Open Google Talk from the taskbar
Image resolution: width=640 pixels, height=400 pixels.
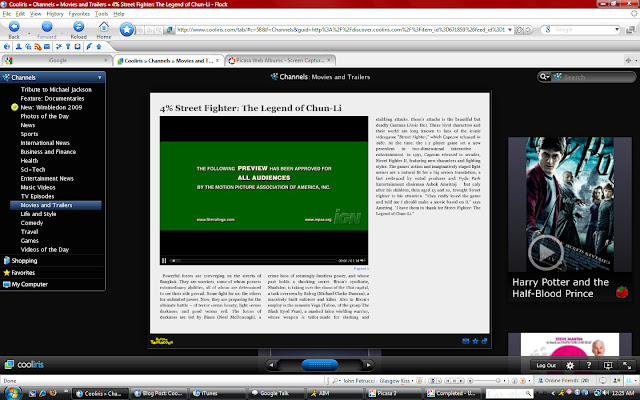click(277, 393)
